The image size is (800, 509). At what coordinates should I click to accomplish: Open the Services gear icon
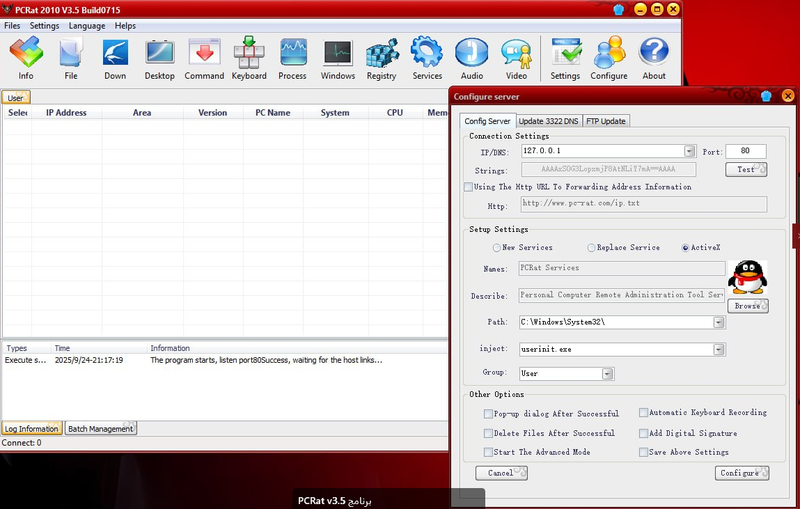click(x=427, y=58)
